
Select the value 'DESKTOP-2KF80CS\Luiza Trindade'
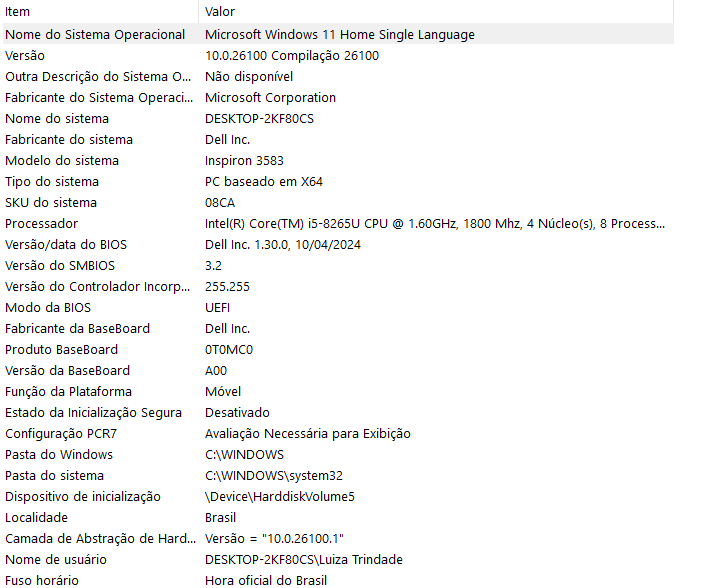pyautogui.click(x=304, y=560)
